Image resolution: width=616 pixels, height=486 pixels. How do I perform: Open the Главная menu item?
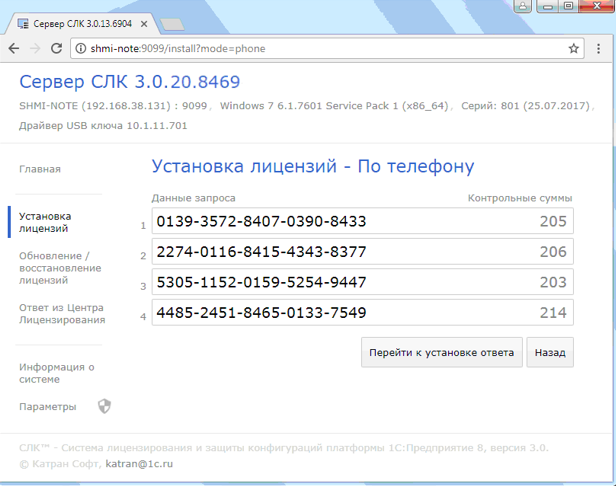(x=40, y=169)
